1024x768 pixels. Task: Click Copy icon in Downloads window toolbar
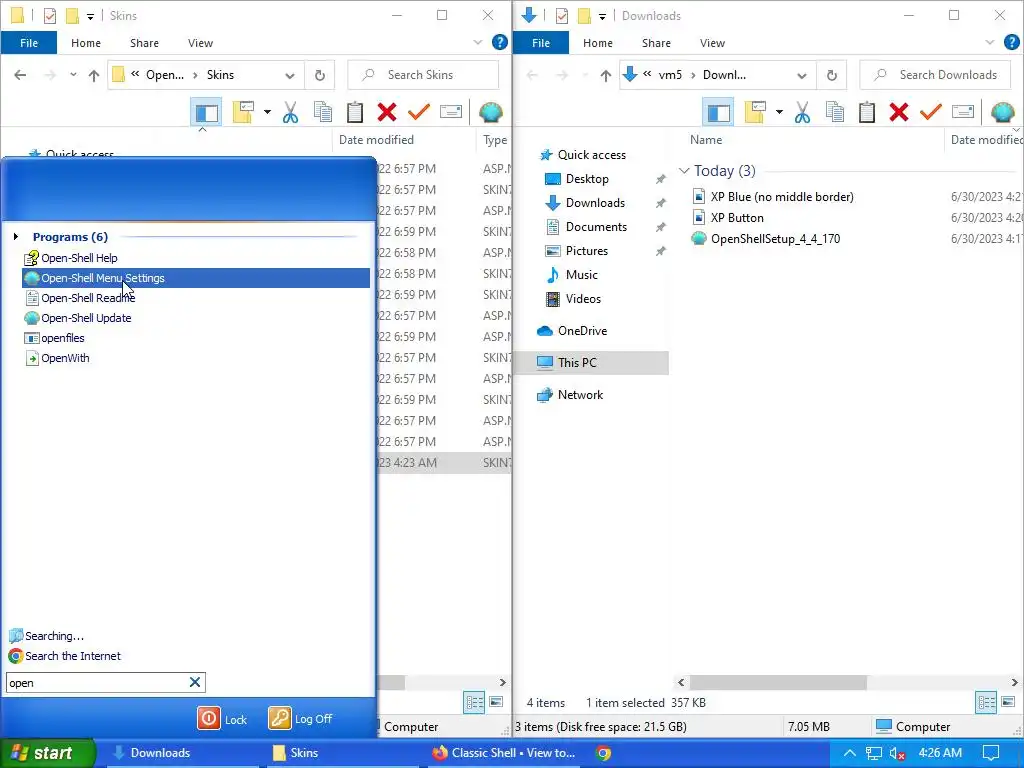[x=835, y=112]
